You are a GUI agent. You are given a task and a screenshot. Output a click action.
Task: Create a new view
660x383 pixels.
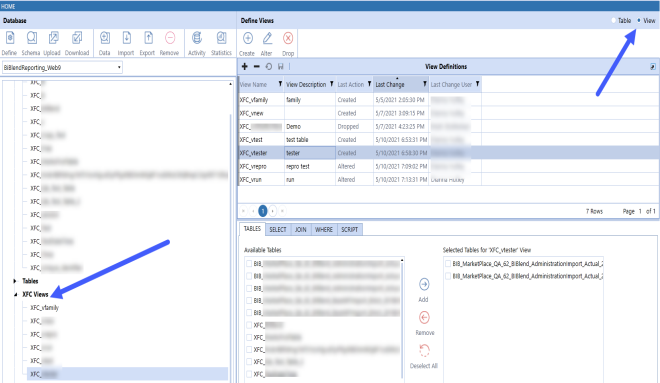248,38
